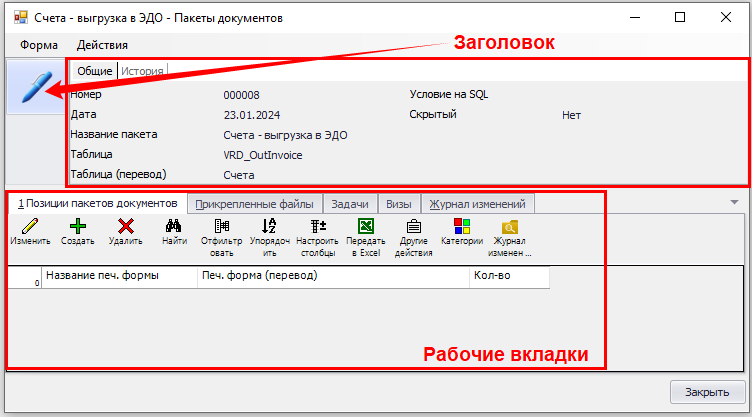This screenshot has height=417, width=752.
Task: Open Настроить столбцы column settings
Action: [x=318, y=227]
